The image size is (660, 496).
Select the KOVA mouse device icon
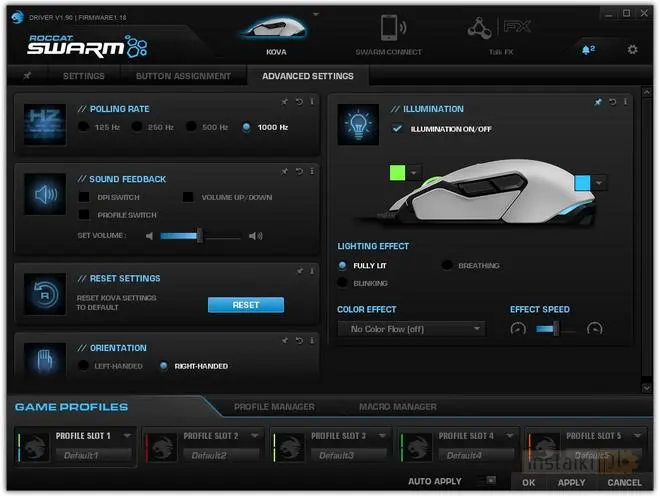pos(276,31)
